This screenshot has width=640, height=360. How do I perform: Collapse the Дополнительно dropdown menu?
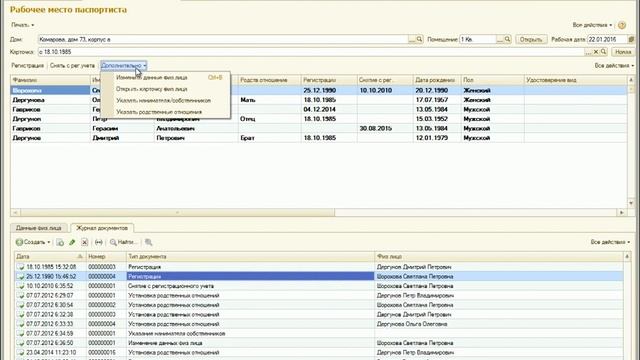point(123,65)
